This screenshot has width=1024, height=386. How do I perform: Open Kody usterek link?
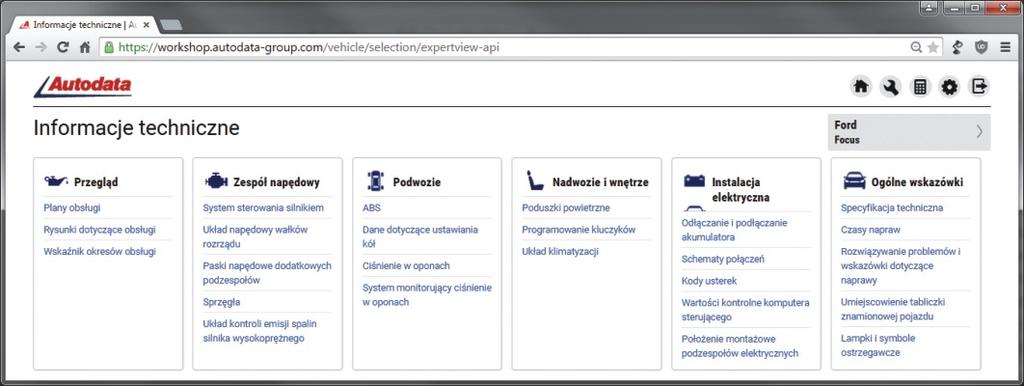pyautogui.click(x=709, y=281)
